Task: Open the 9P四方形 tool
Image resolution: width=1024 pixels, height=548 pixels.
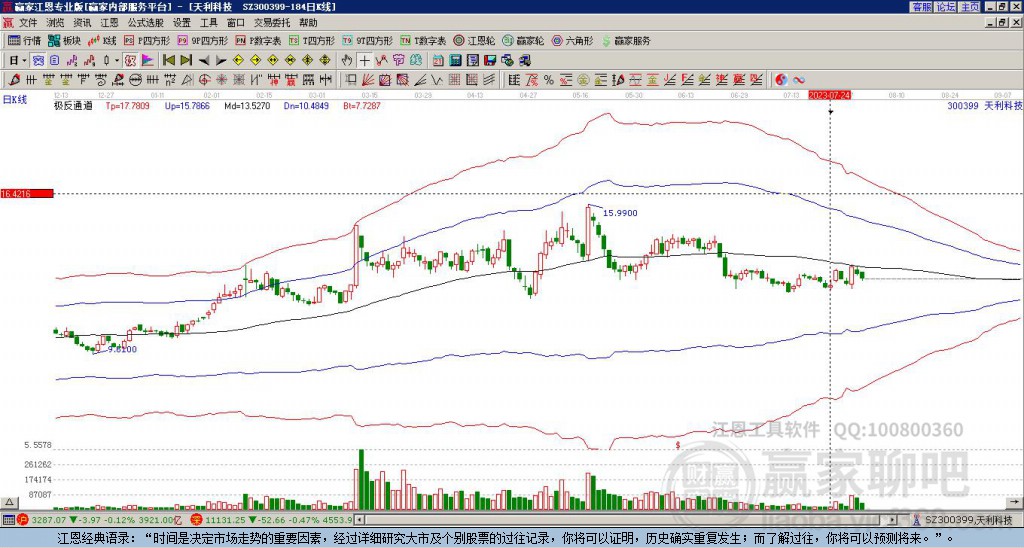Action: pyautogui.click(x=203, y=40)
